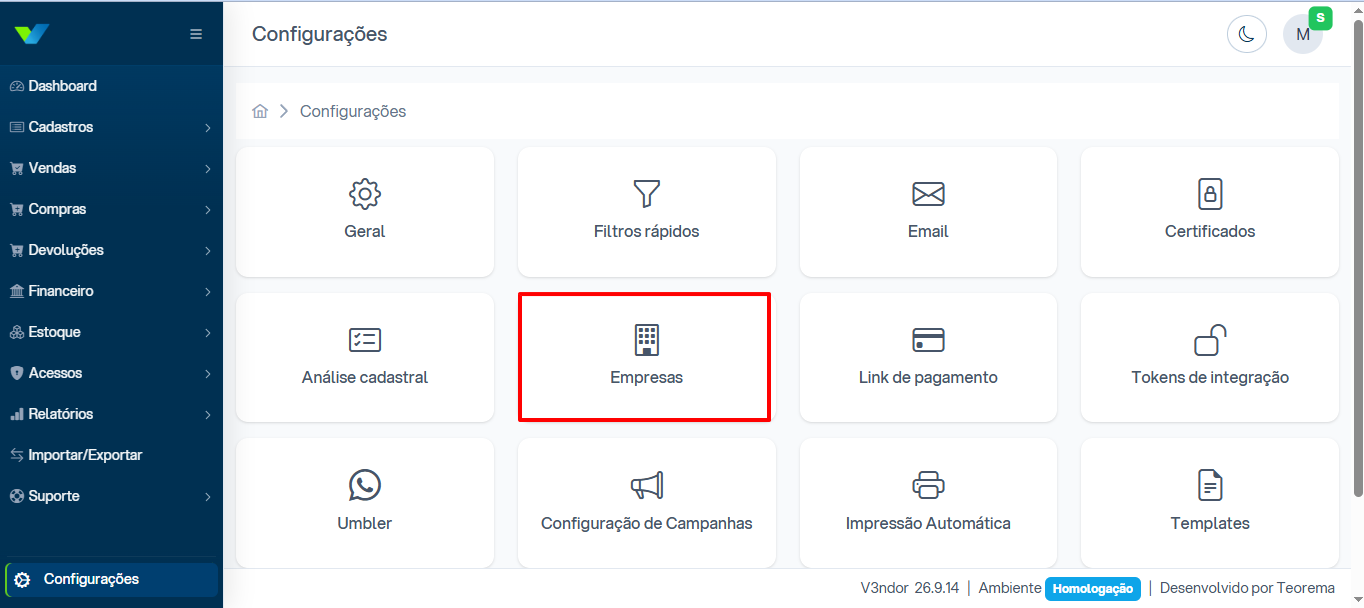This screenshot has width=1364, height=608.
Task: Click Financeiro bank icon in sidebar
Action: pos(17,291)
